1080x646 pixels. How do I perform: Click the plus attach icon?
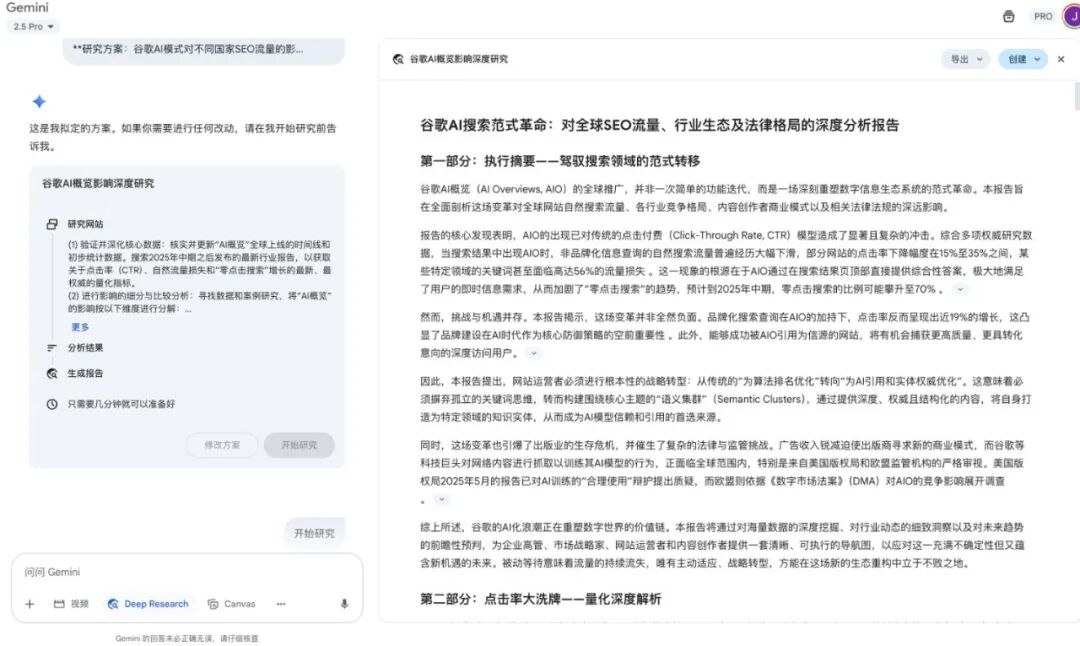30,604
